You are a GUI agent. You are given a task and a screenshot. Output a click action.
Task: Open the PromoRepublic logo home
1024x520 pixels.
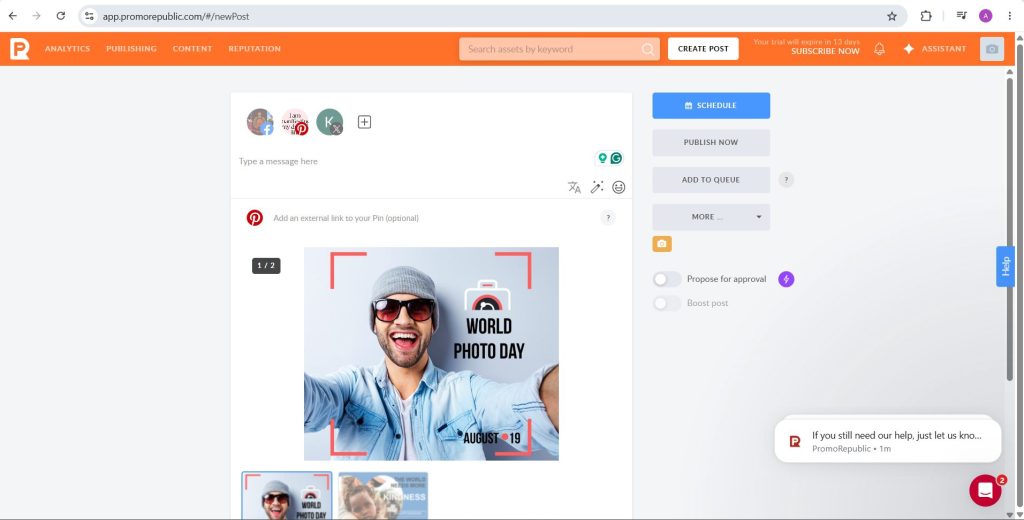(20, 49)
